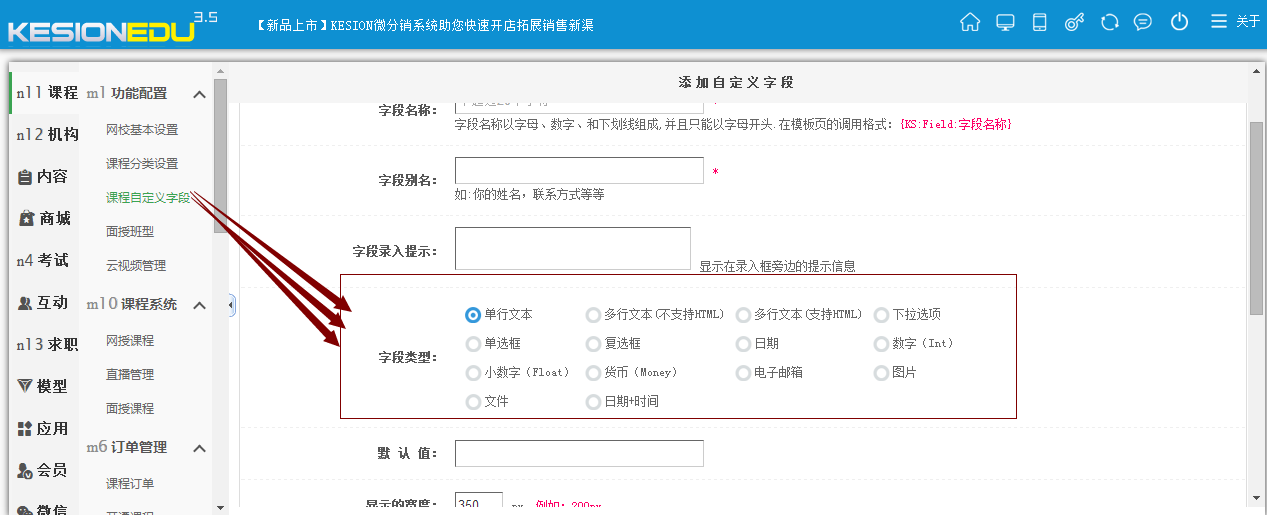Collapse the 功能配置 section
Screen dimensions: 1267x515
(x=199, y=94)
